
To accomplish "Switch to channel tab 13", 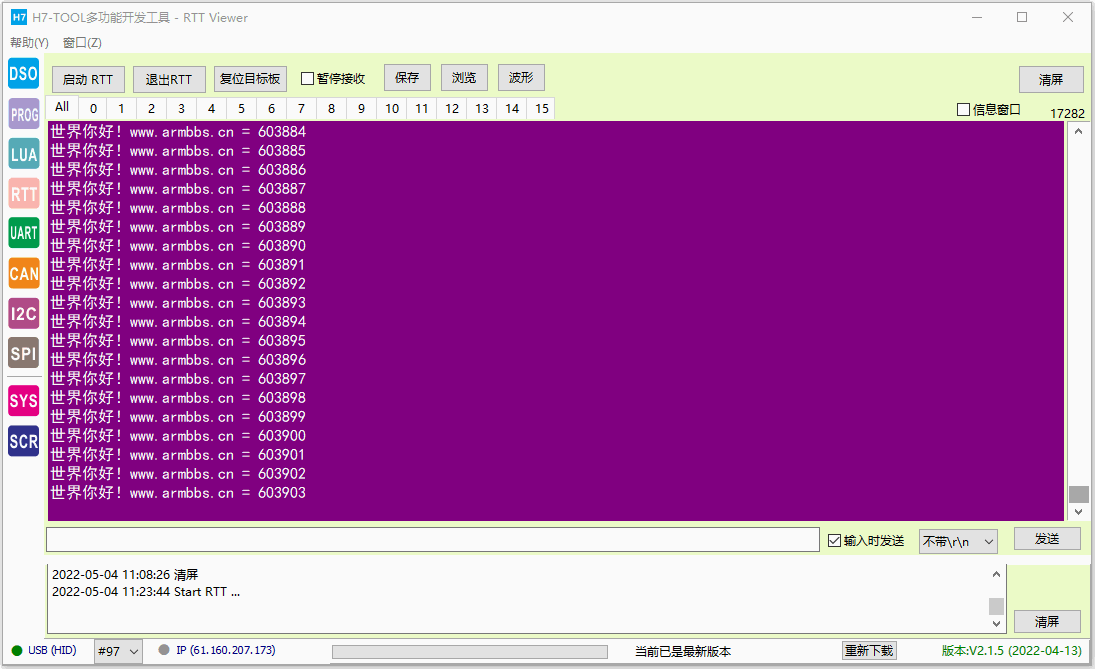I will coord(482,108).
